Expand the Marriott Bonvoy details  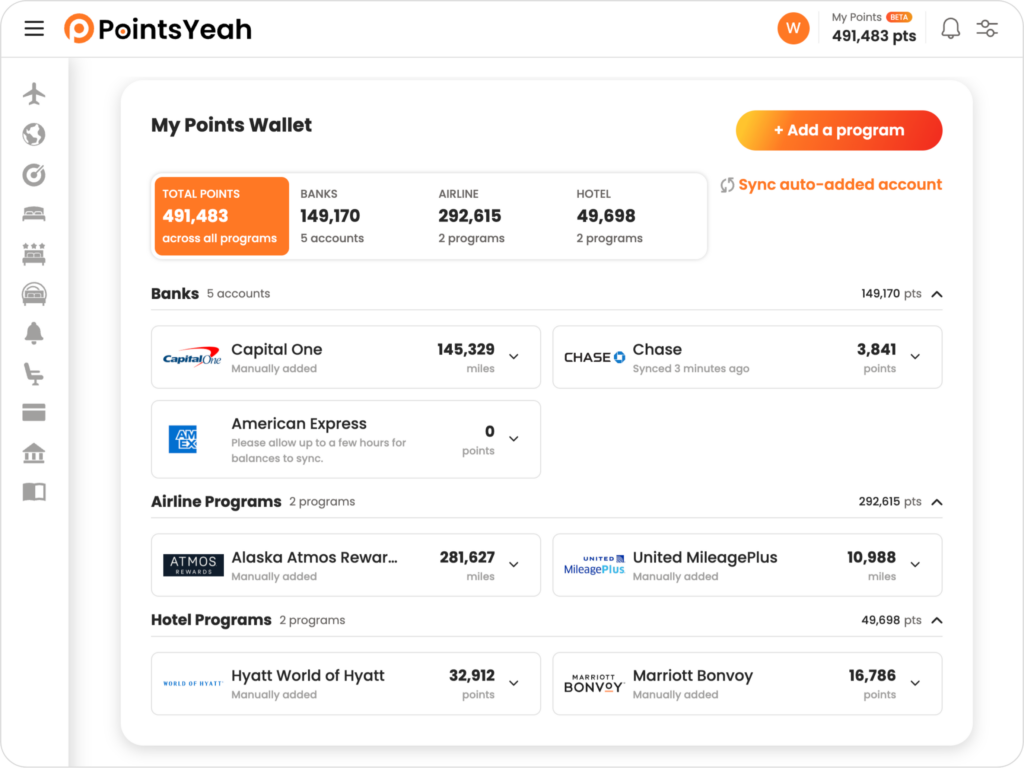(915, 683)
